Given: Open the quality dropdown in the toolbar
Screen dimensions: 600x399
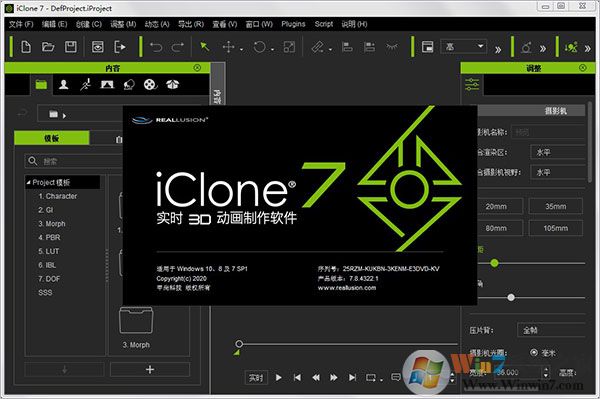Looking at the screenshot, I should click(x=464, y=47).
